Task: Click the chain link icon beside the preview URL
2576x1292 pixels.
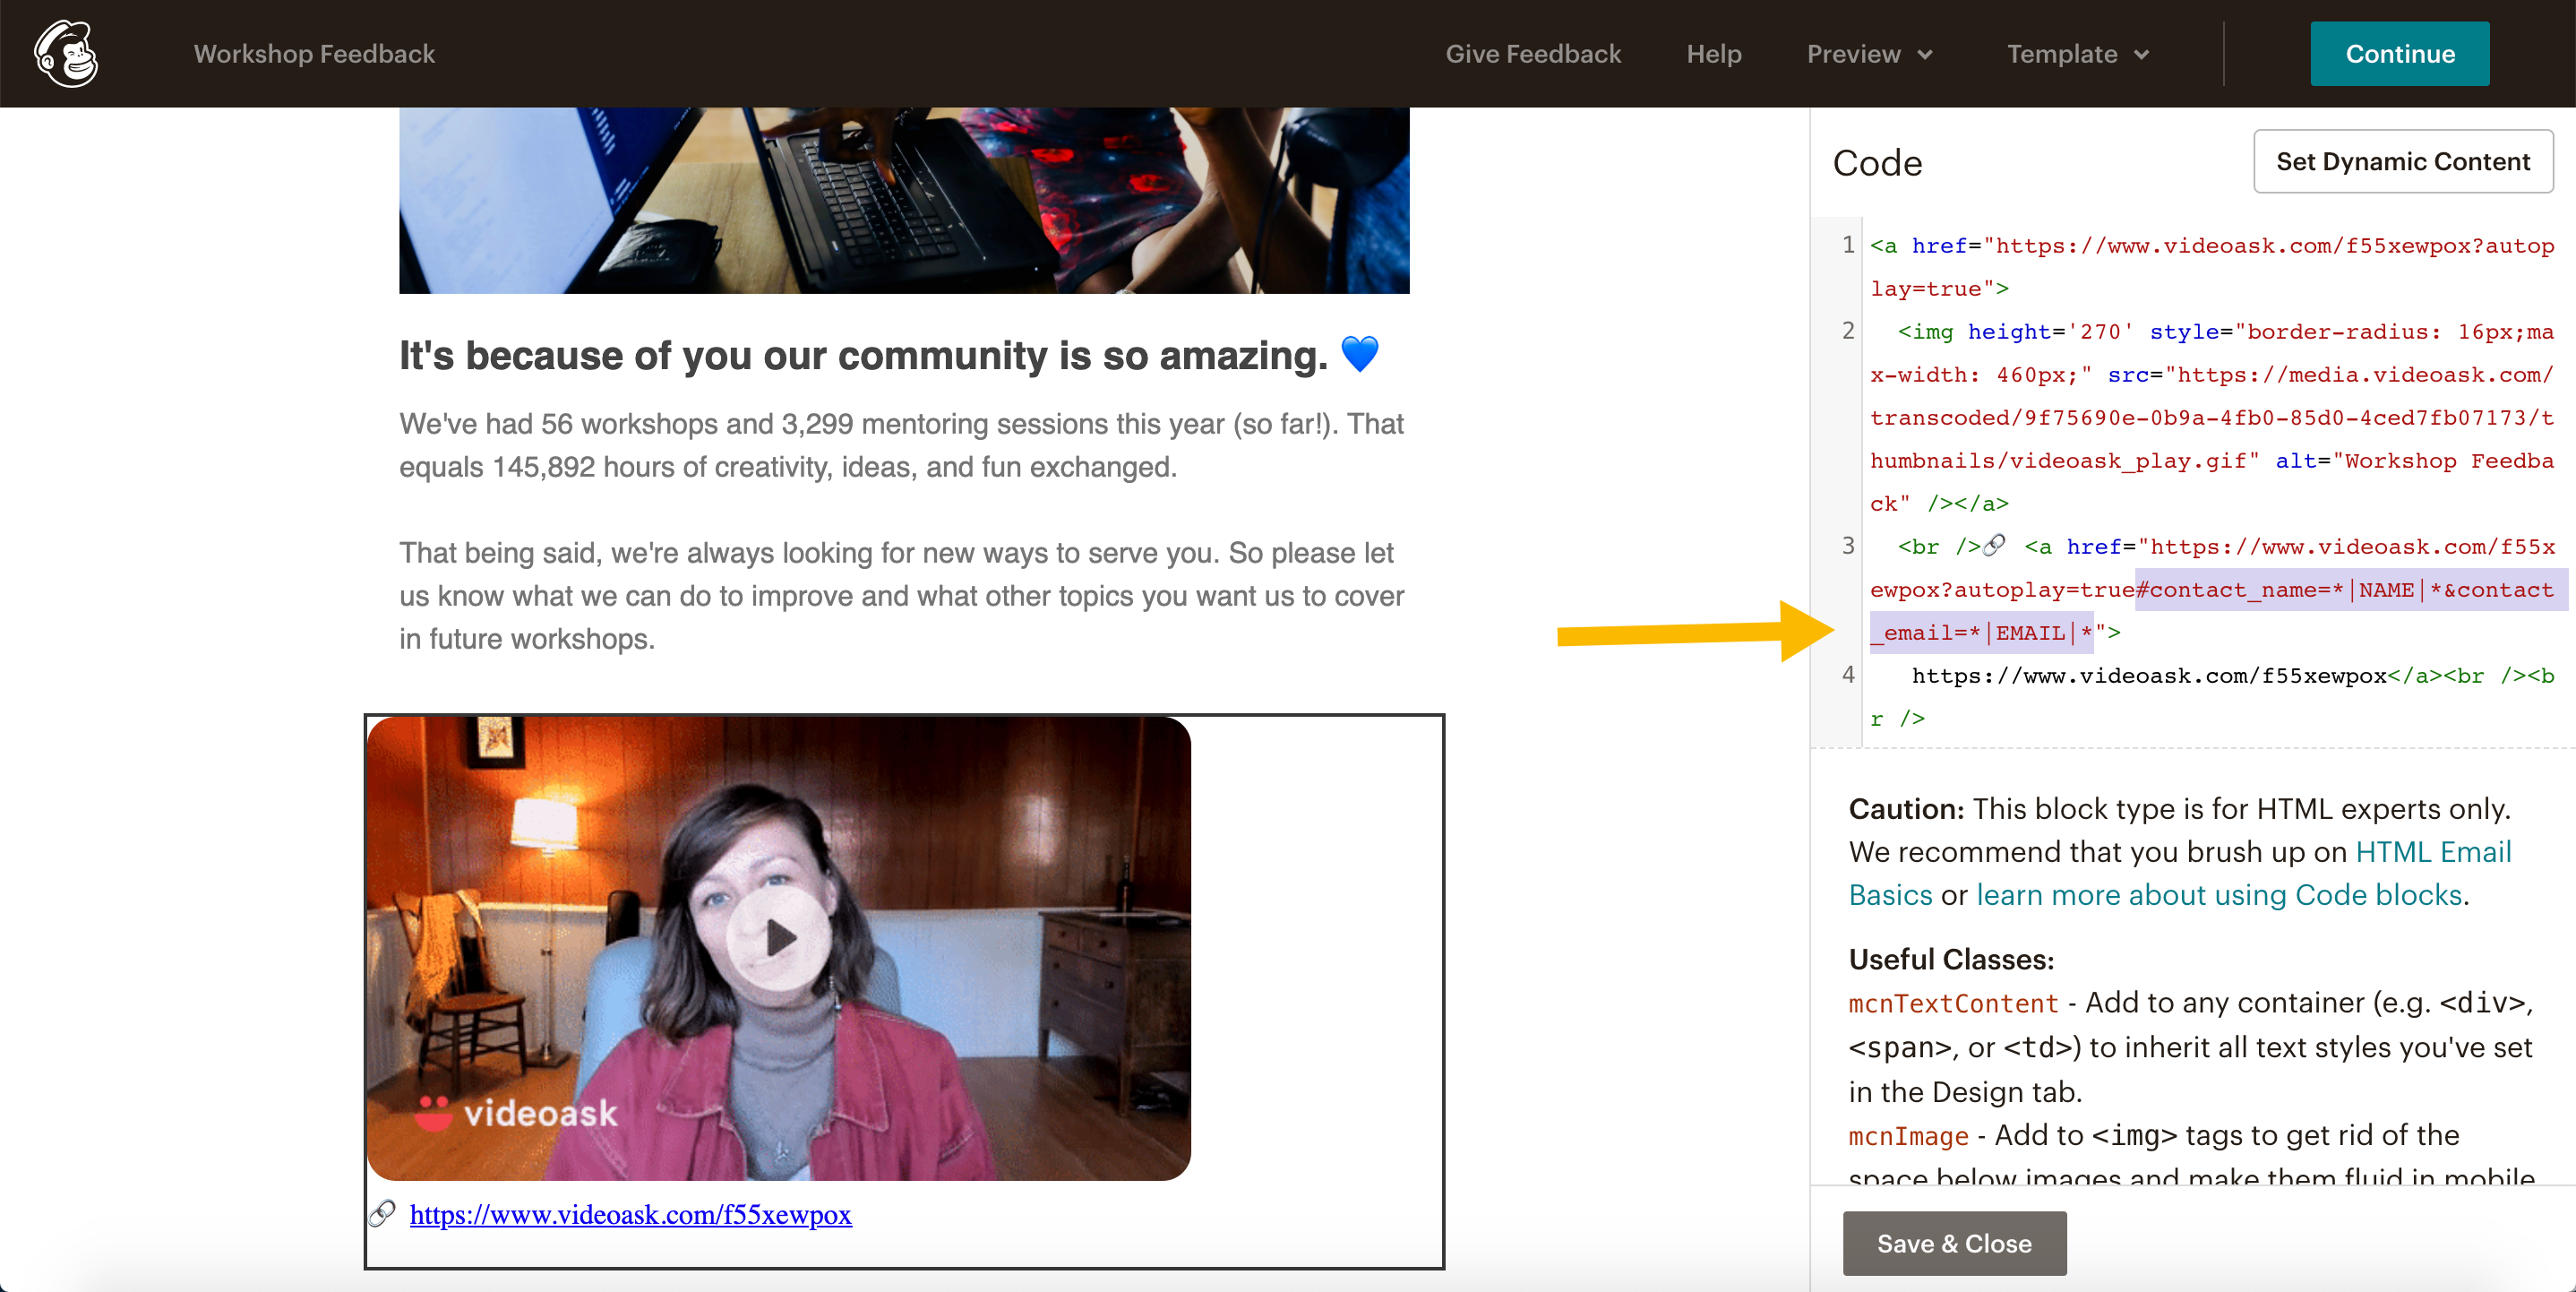Action: [383, 1213]
